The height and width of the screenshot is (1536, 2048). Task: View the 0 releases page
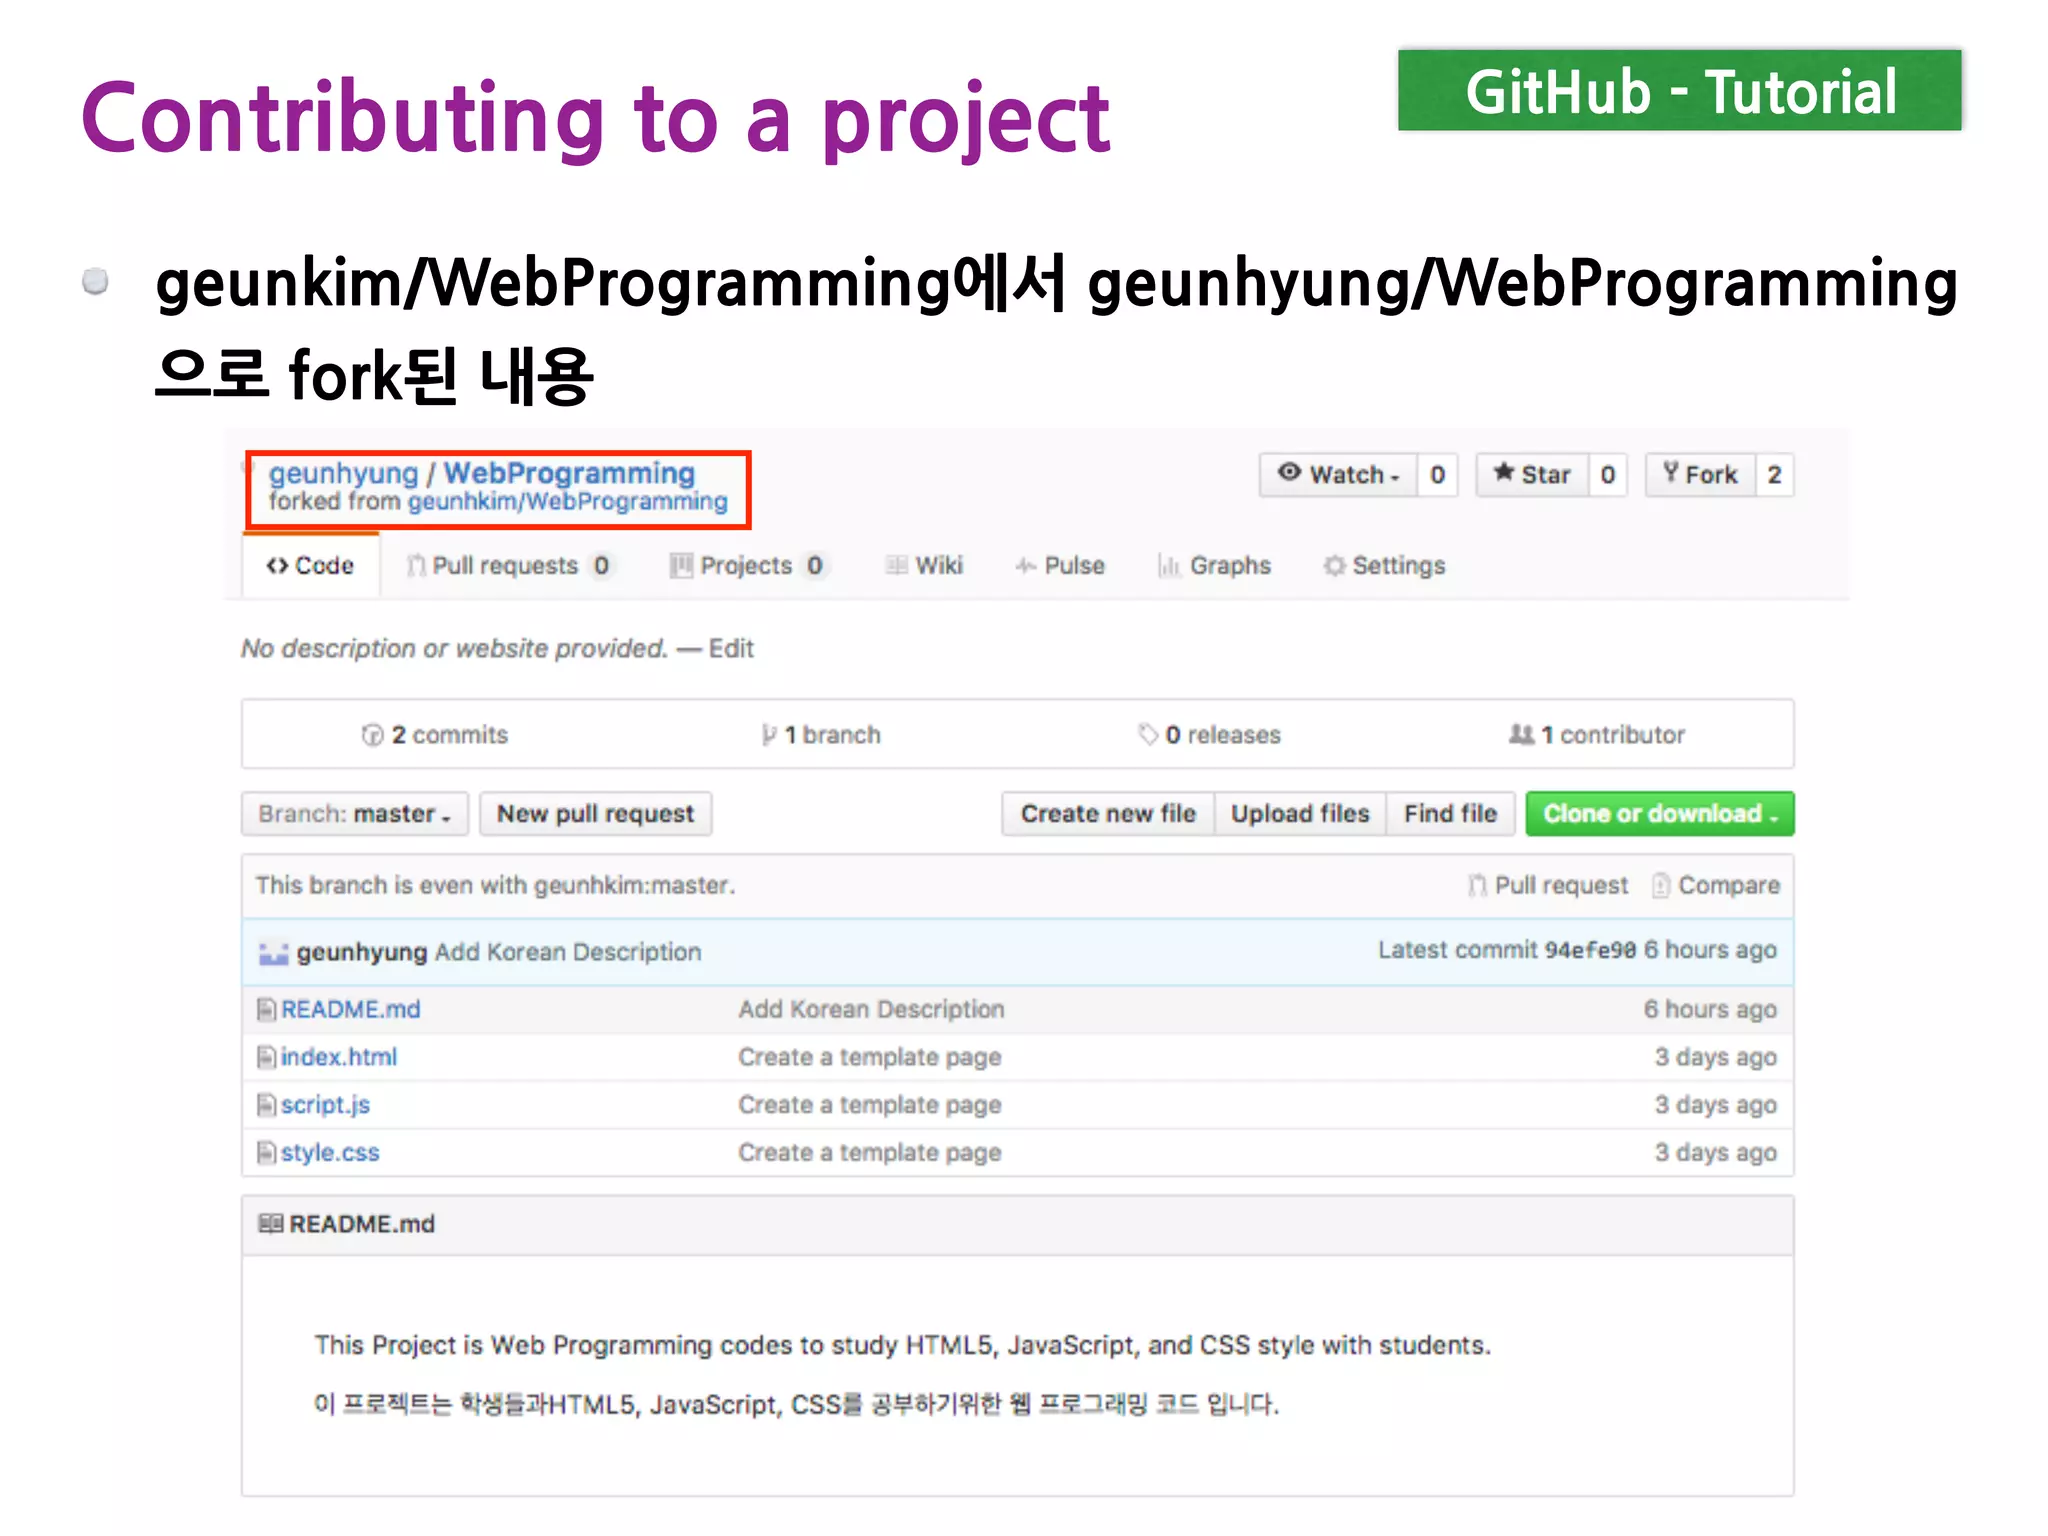[x=1209, y=735]
